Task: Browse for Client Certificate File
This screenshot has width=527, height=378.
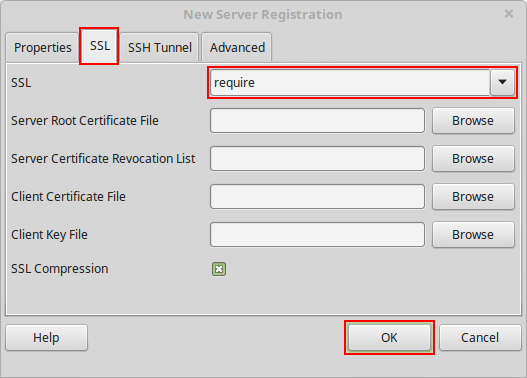Action: pyautogui.click(x=473, y=196)
